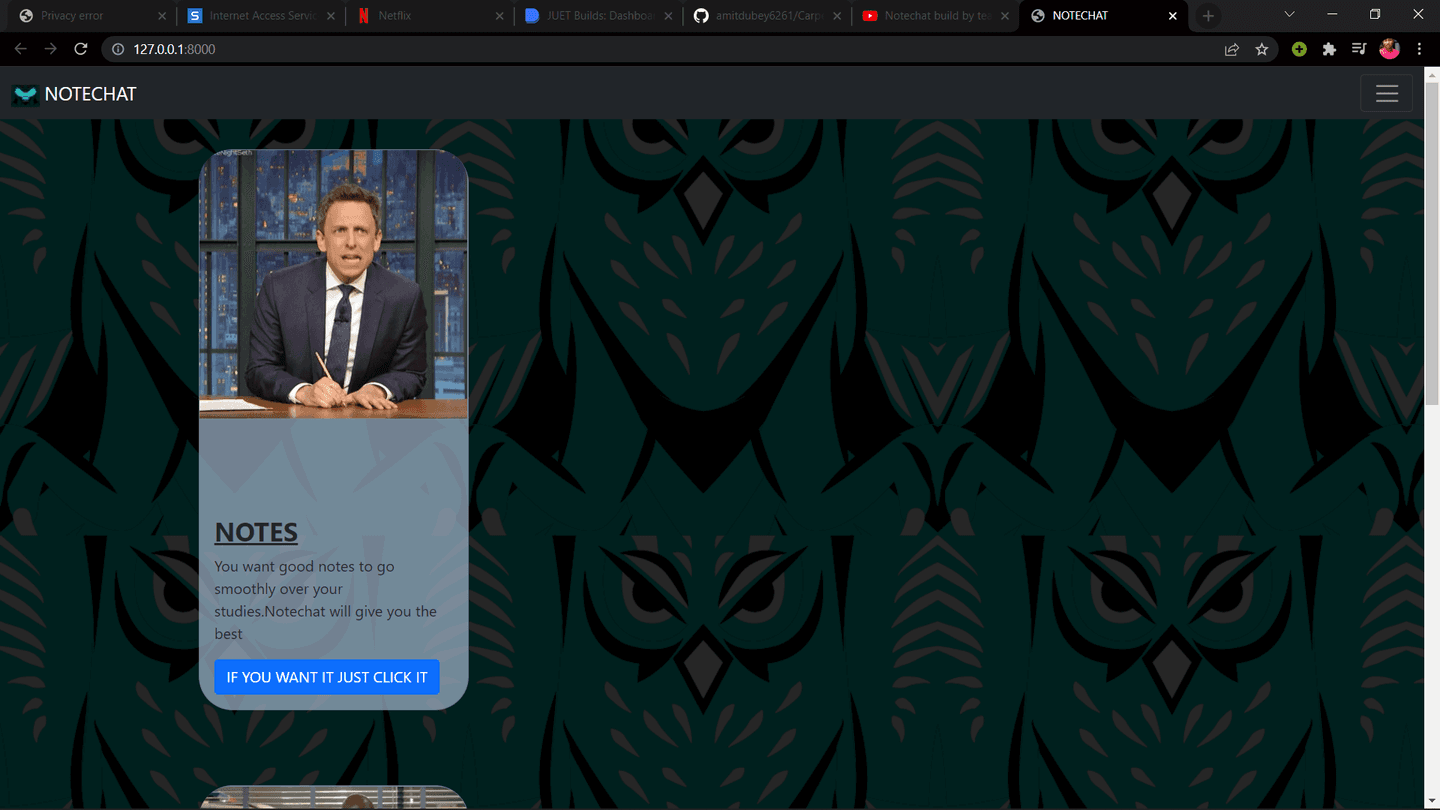
Task: Click the second card image at bottom
Action: [x=334, y=797]
